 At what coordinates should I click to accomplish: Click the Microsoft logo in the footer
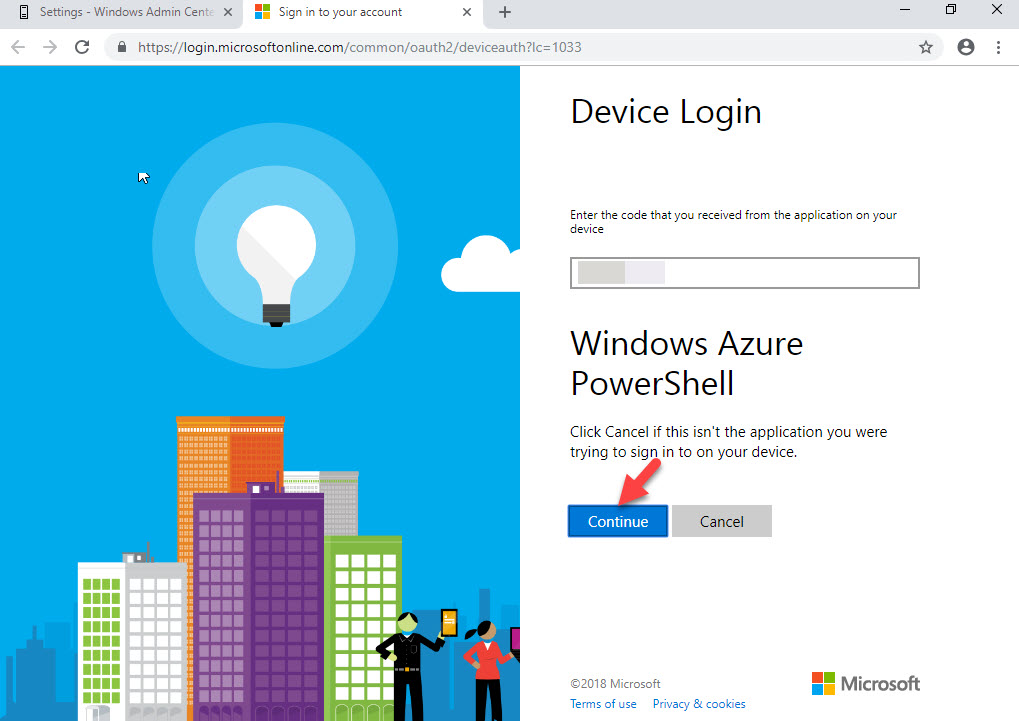tap(866, 683)
